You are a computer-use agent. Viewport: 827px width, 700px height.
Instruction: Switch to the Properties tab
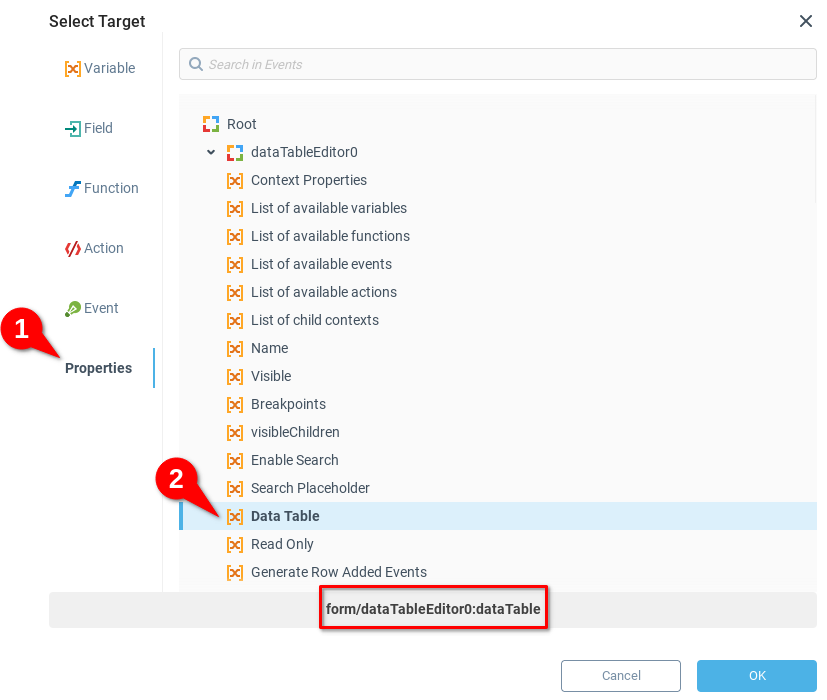click(98, 368)
